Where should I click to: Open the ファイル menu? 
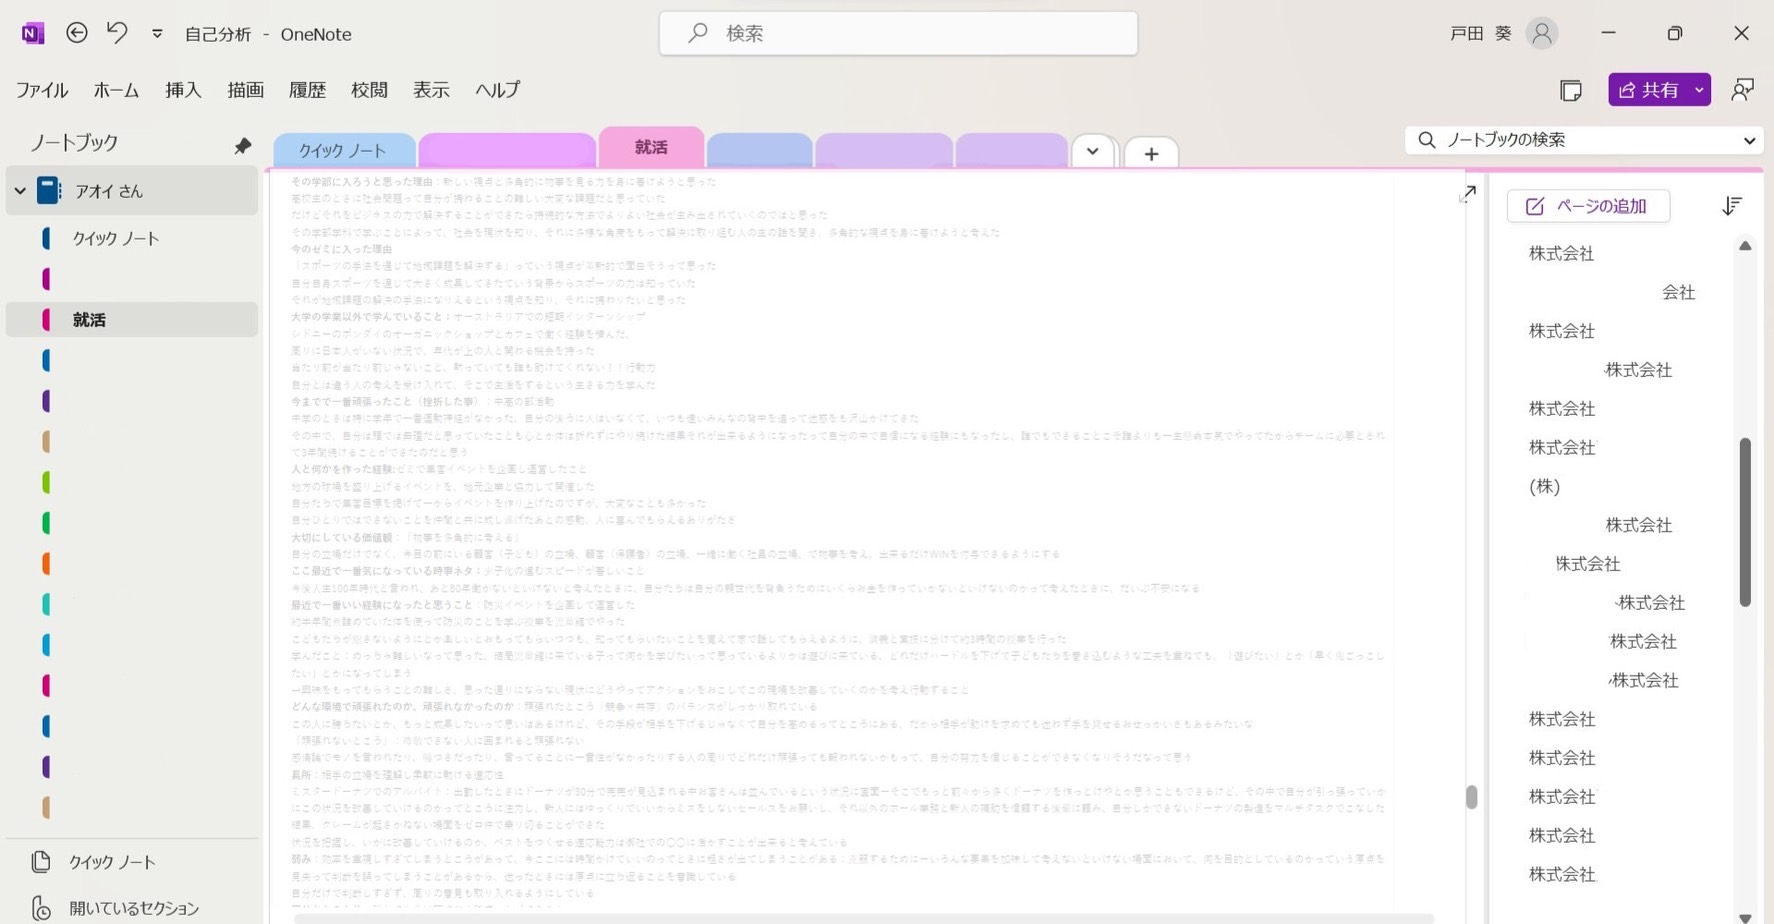(42, 90)
